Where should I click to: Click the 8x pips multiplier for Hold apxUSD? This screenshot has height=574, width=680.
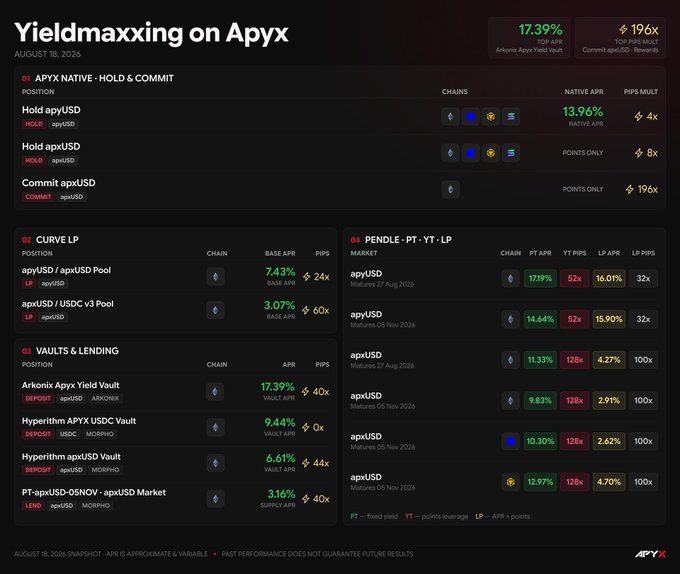click(652, 153)
